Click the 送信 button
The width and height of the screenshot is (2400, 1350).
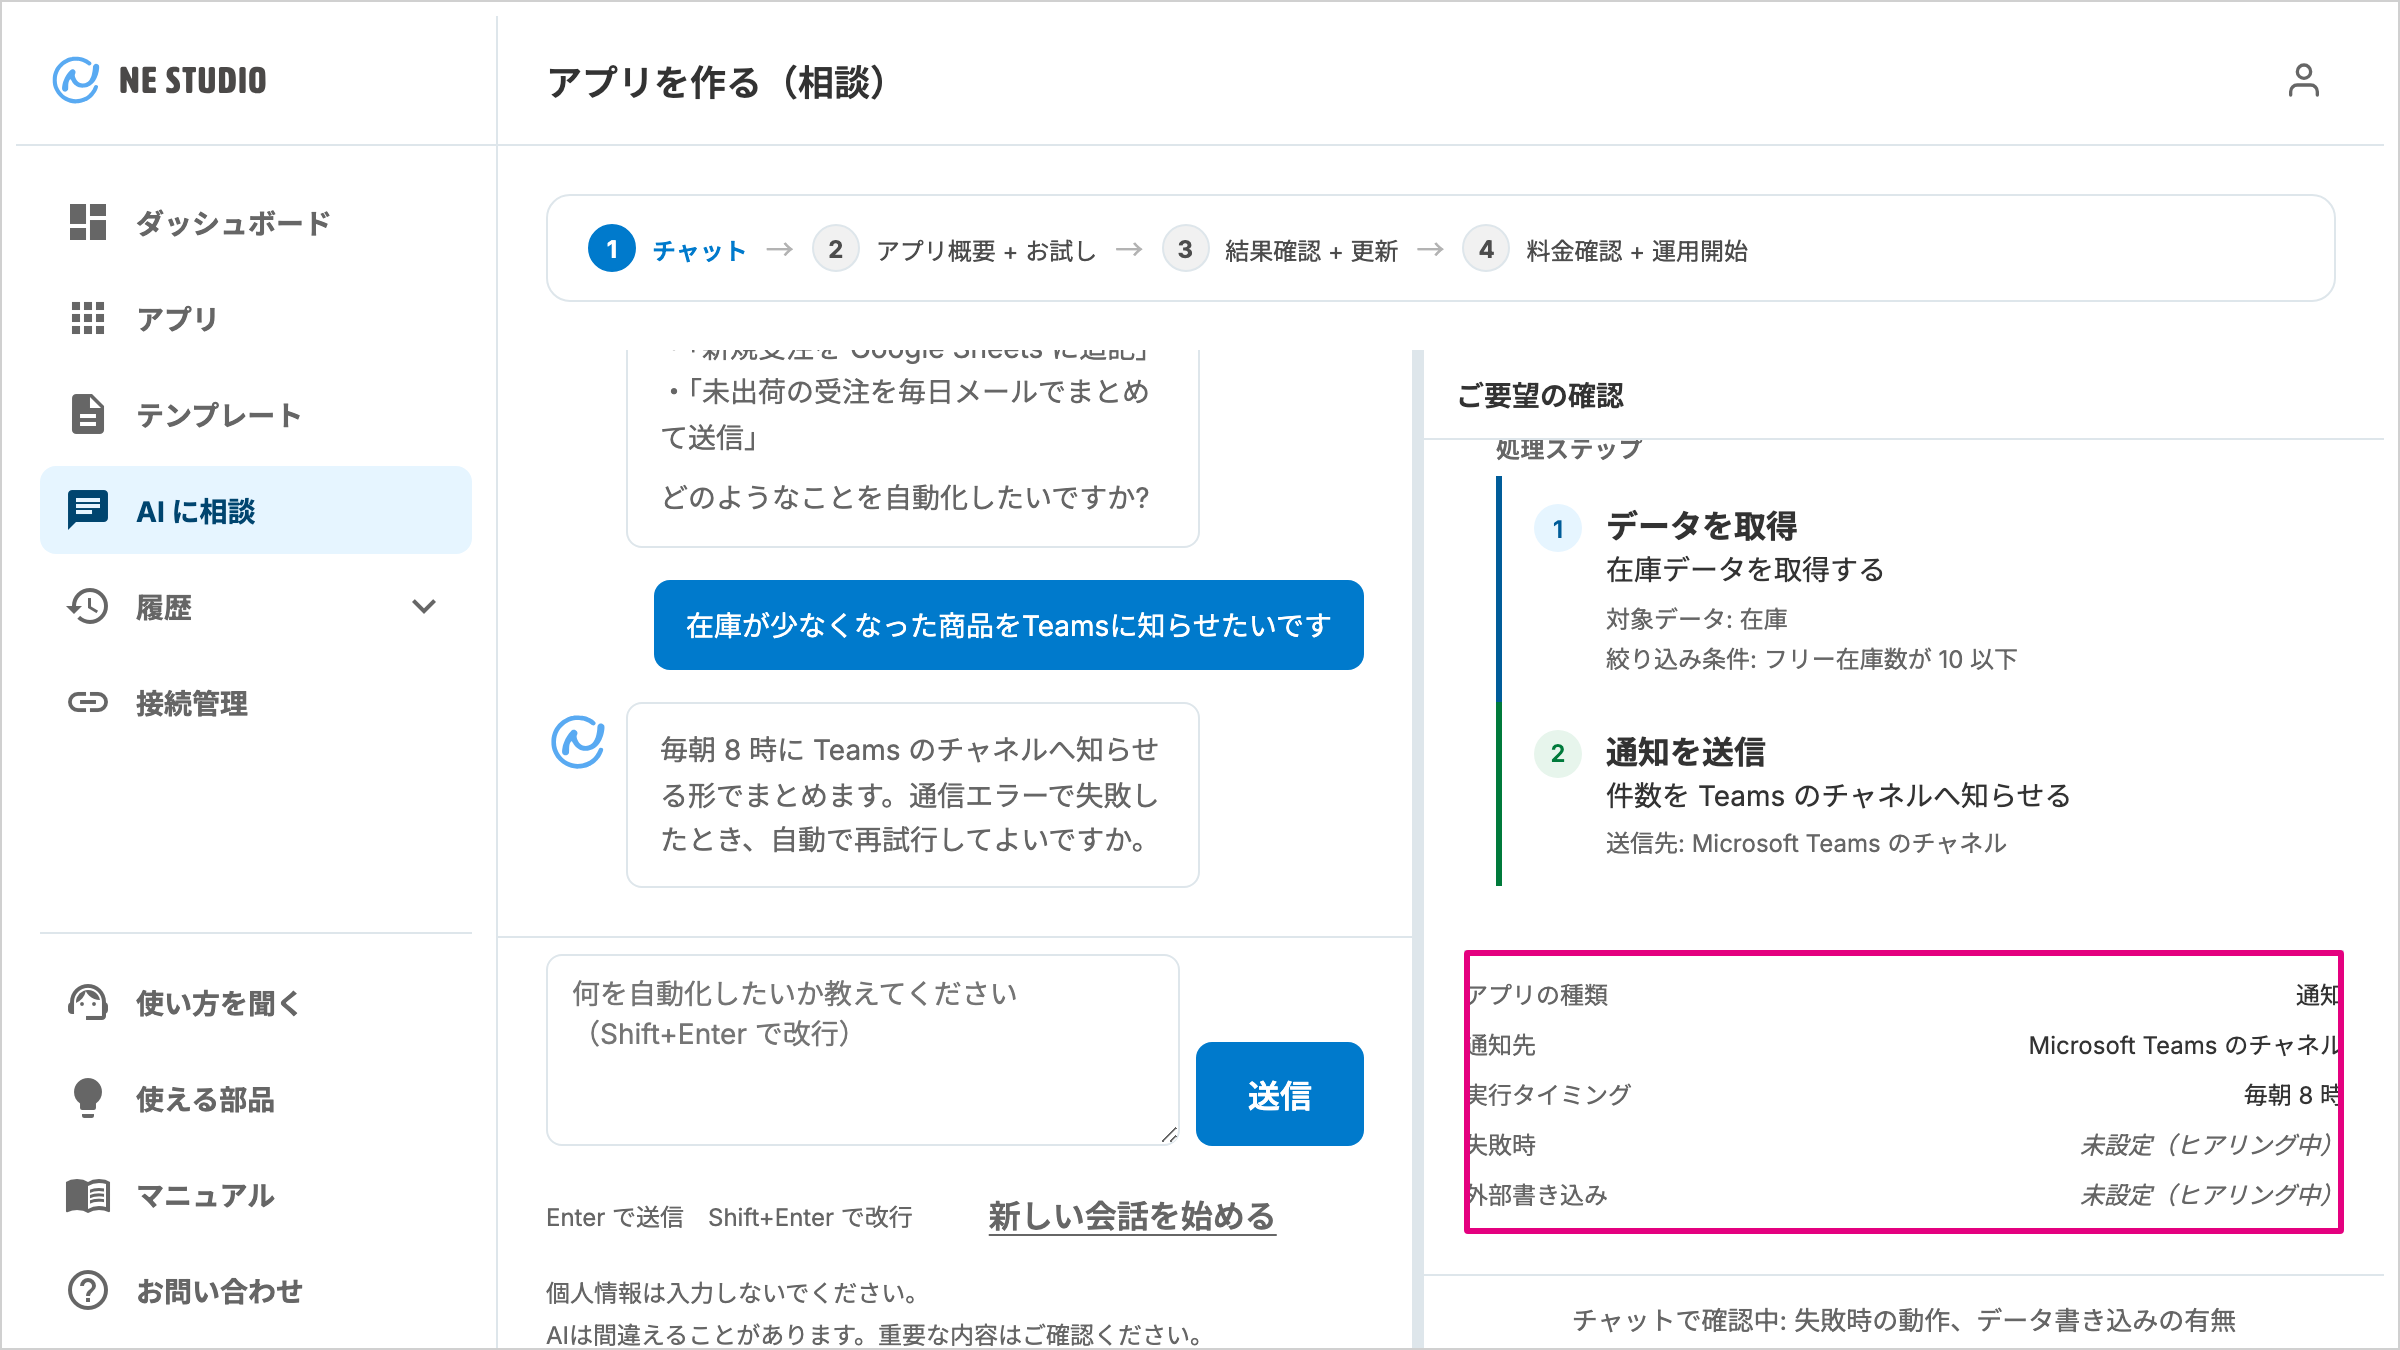(x=1279, y=1094)
